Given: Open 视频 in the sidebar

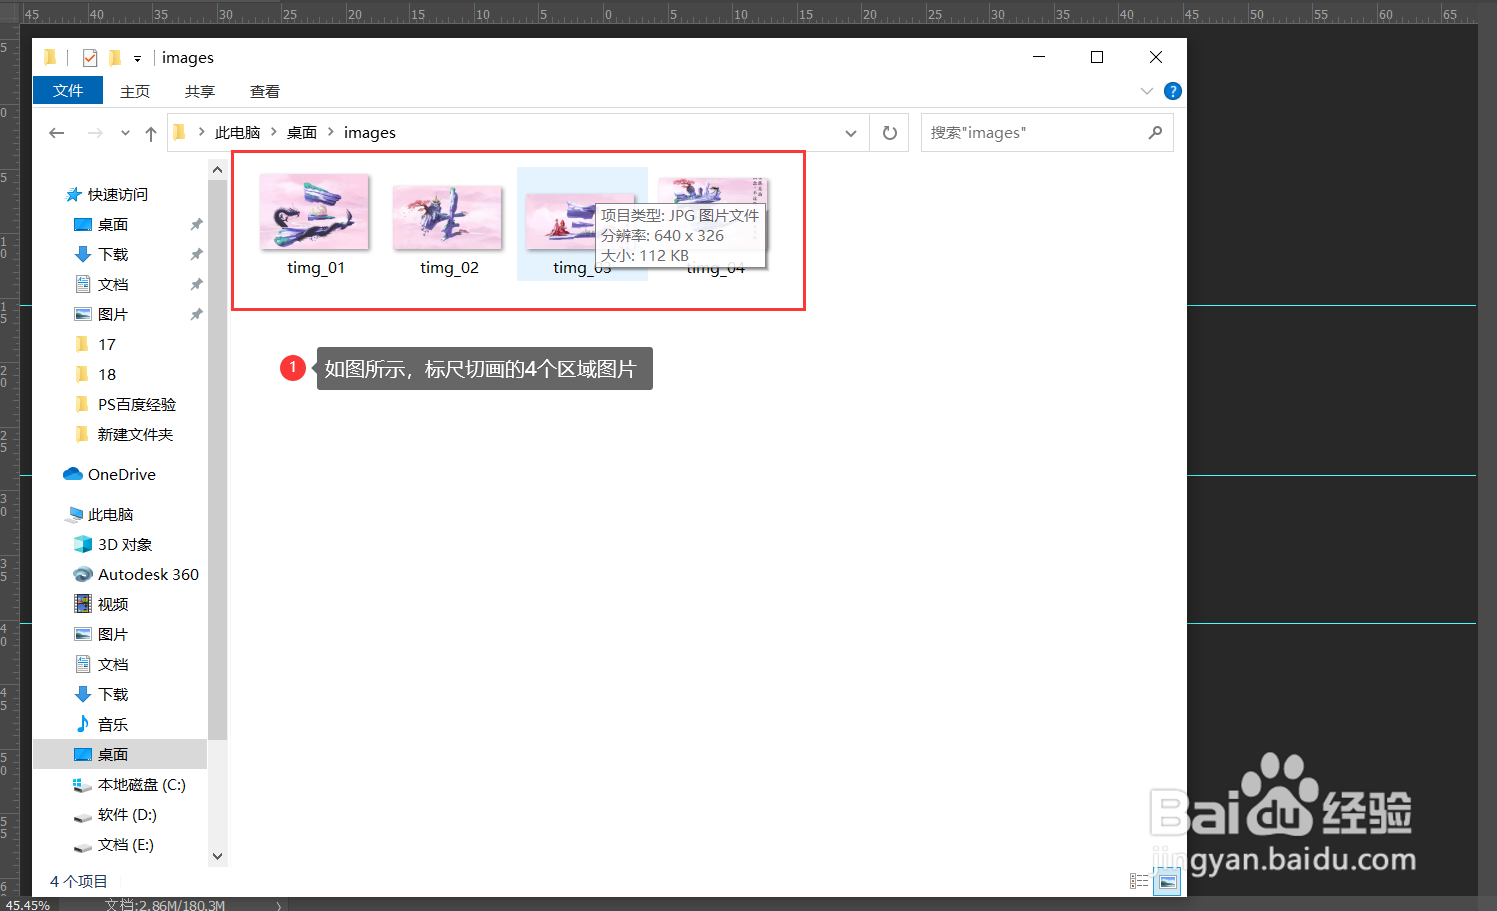Looking at the screenshot, I should pos(113,605).
